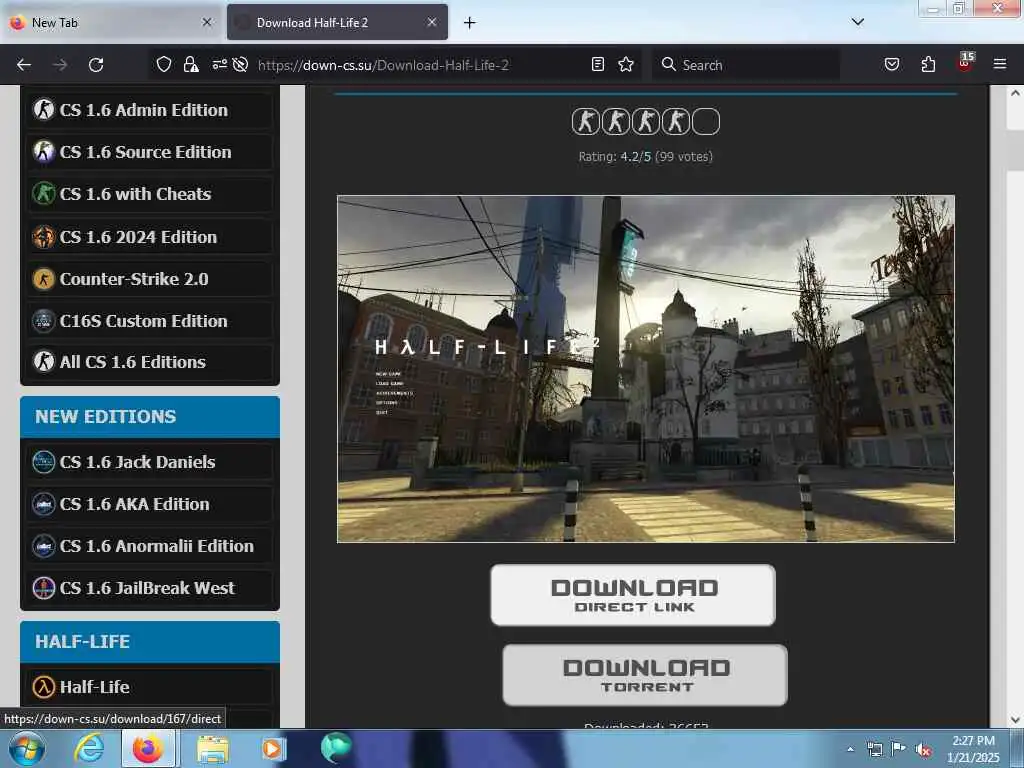Click the lambda icon beside Half-Life
The height and width of the screenshot is (768, 1024).
coord(44,687)
